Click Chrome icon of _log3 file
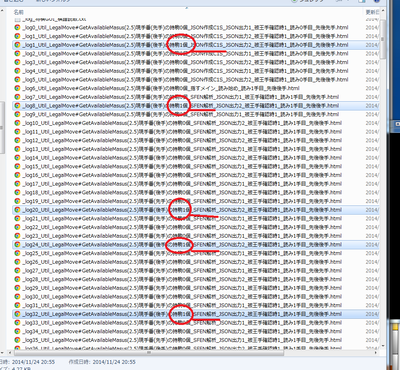The image size is (400, 370). 17,62
